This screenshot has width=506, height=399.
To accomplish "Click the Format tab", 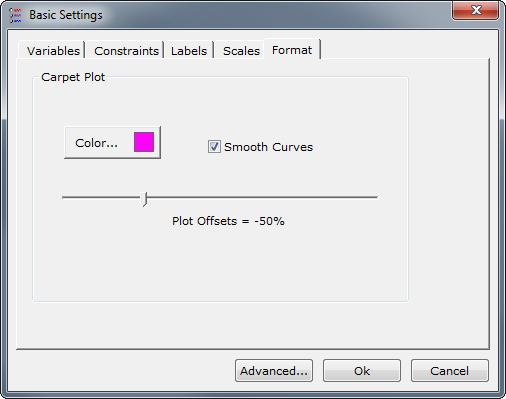I will pos(292,49).
